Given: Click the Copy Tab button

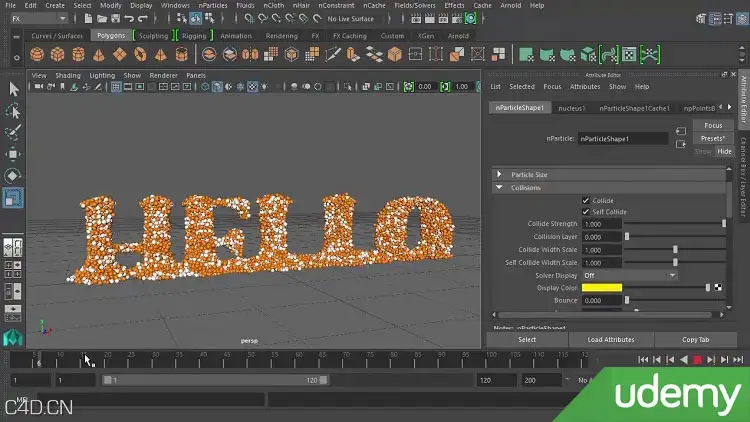Looking at the screenshot, I should (x=695, y=339).
